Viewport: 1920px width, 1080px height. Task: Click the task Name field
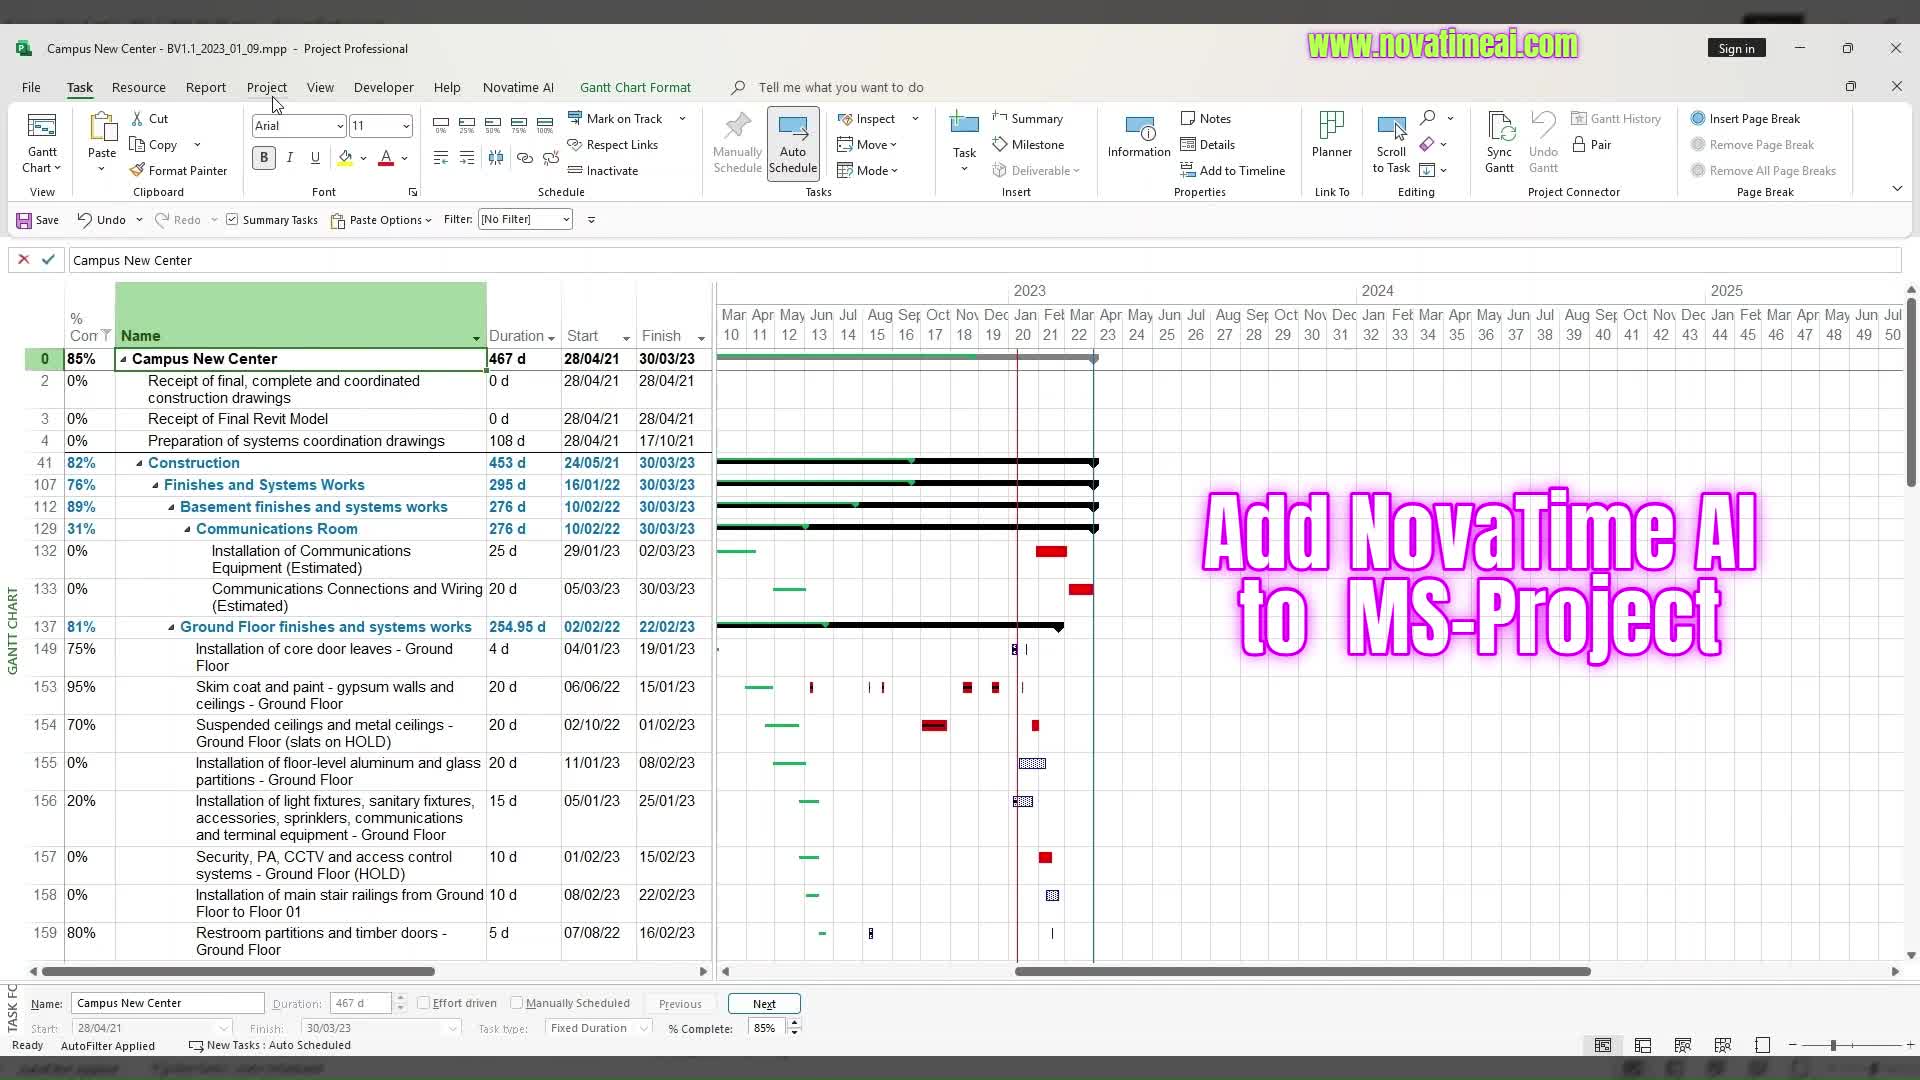coord(168,1003)
